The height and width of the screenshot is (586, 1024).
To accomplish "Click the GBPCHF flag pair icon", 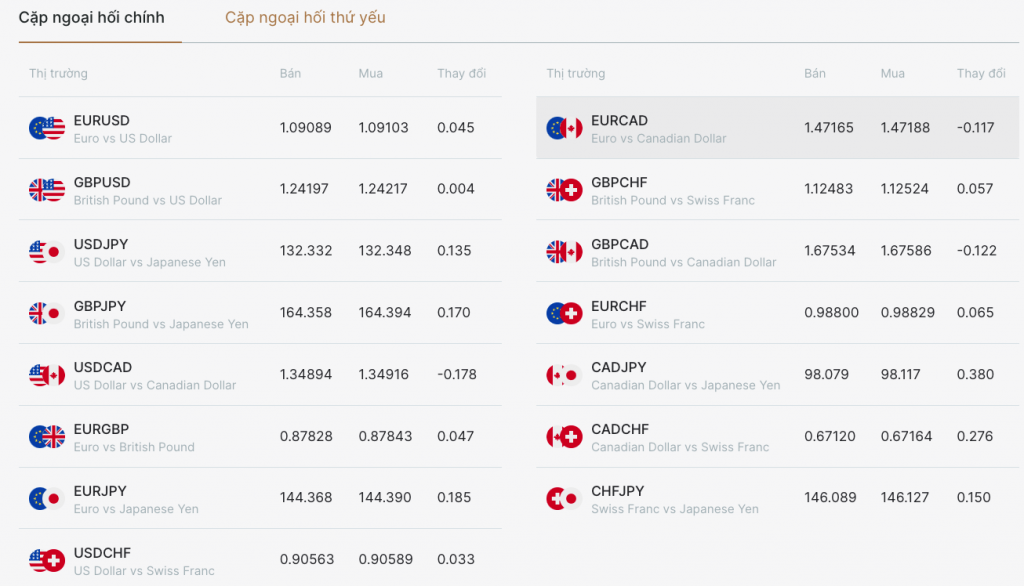I will (x=564, y=190).
